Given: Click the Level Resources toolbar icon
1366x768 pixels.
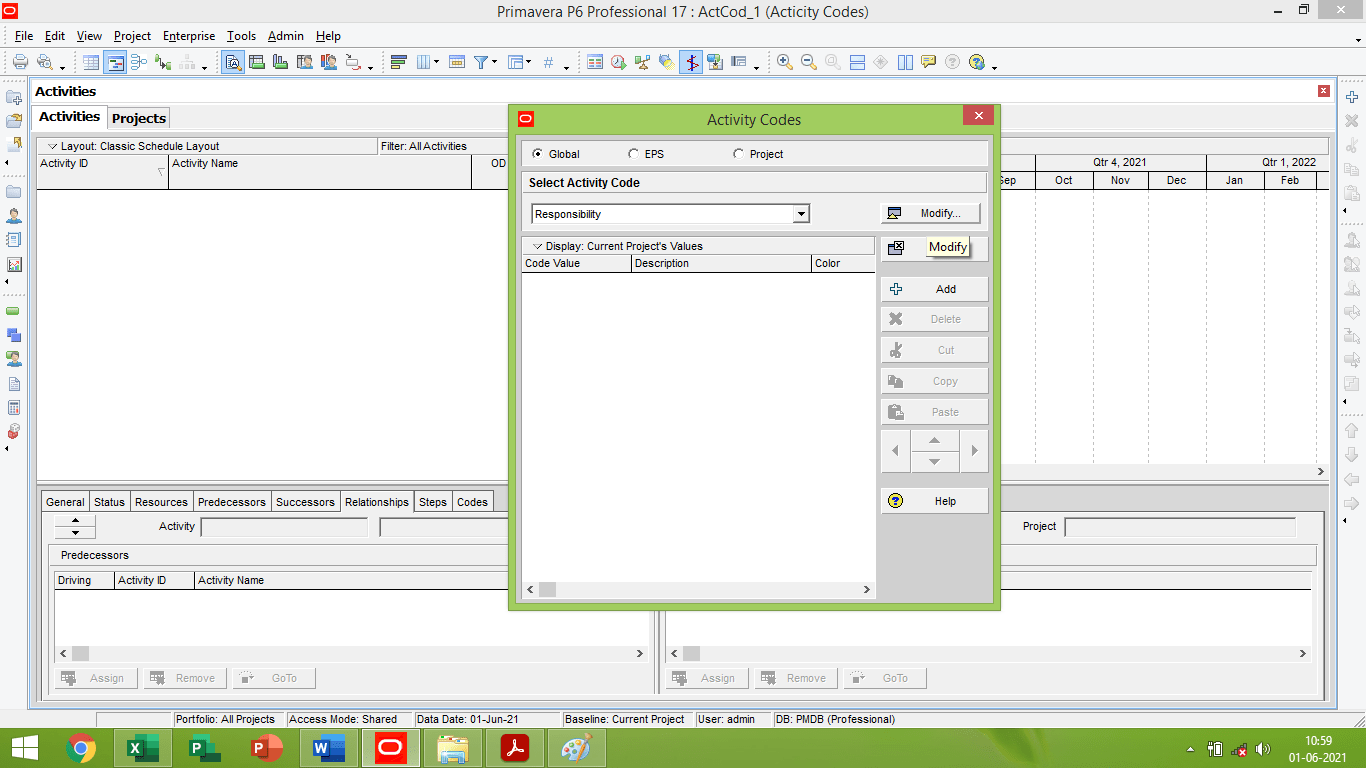Looking at the screenshot, I should pyautogui.click(x=643, y=62).
